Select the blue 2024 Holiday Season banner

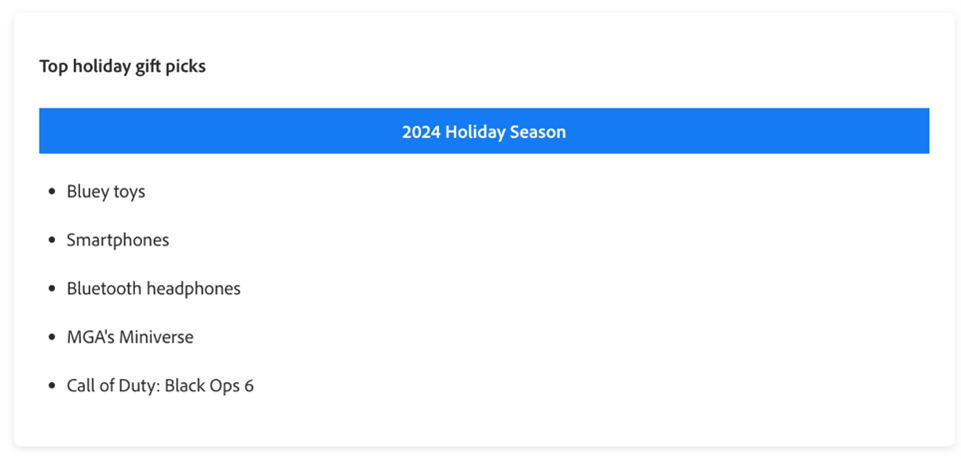coord(484,131)
